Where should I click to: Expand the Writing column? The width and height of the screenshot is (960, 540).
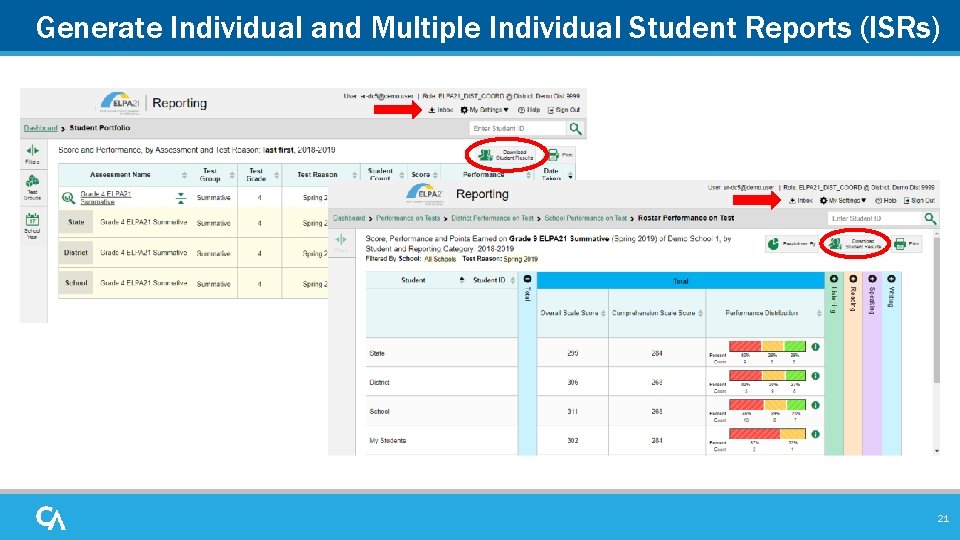(x=891, y=279)
